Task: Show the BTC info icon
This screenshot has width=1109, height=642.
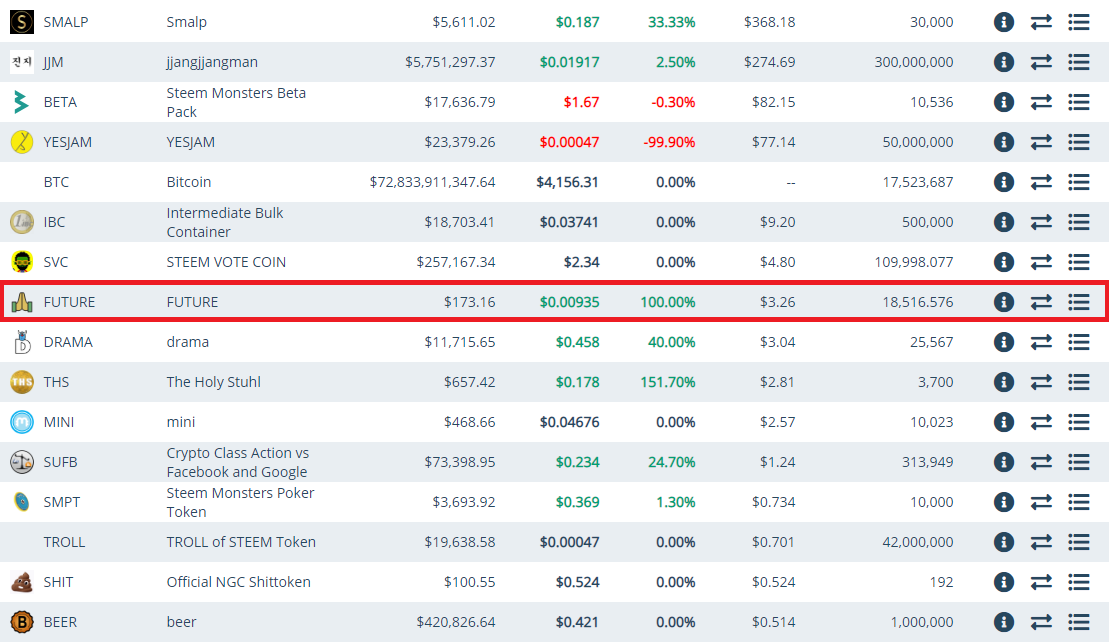Action: pos(1003,182)
